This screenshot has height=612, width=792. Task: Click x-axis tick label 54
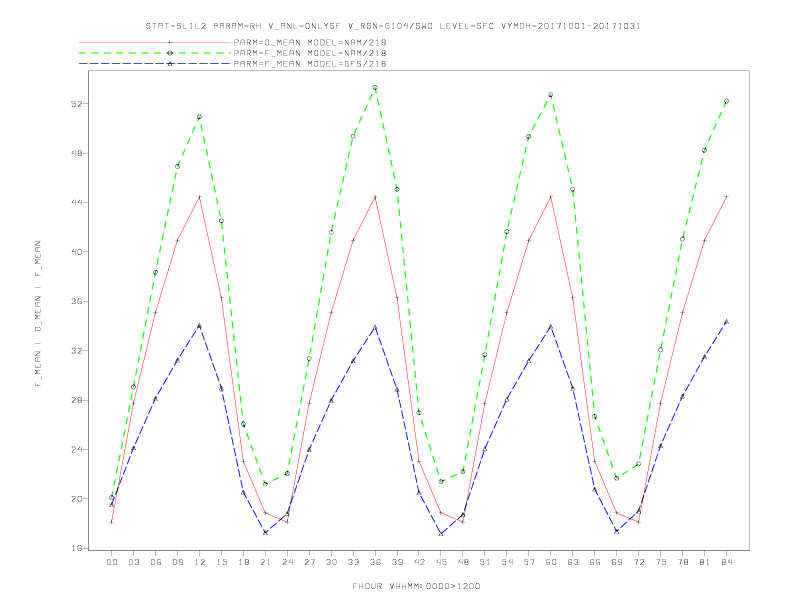click(x=507, y=562)
